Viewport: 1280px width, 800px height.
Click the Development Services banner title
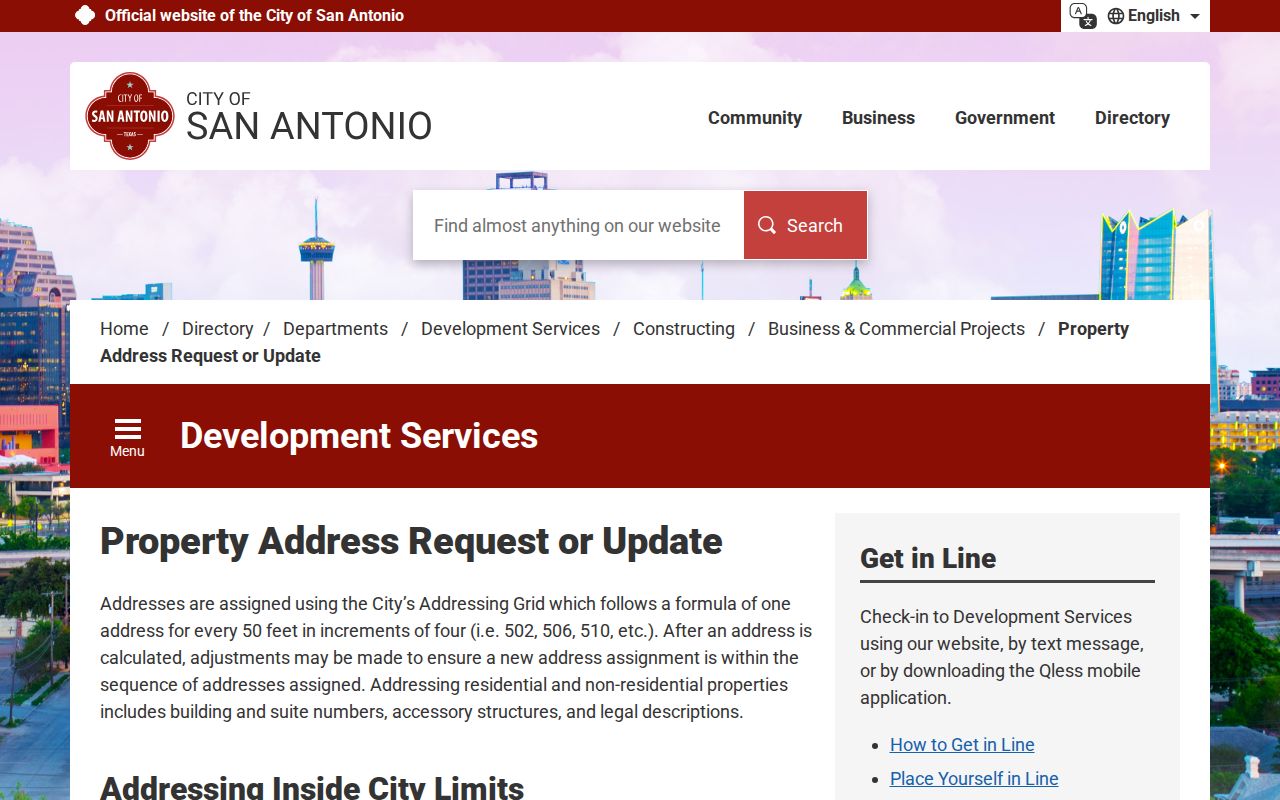(359, 436)
